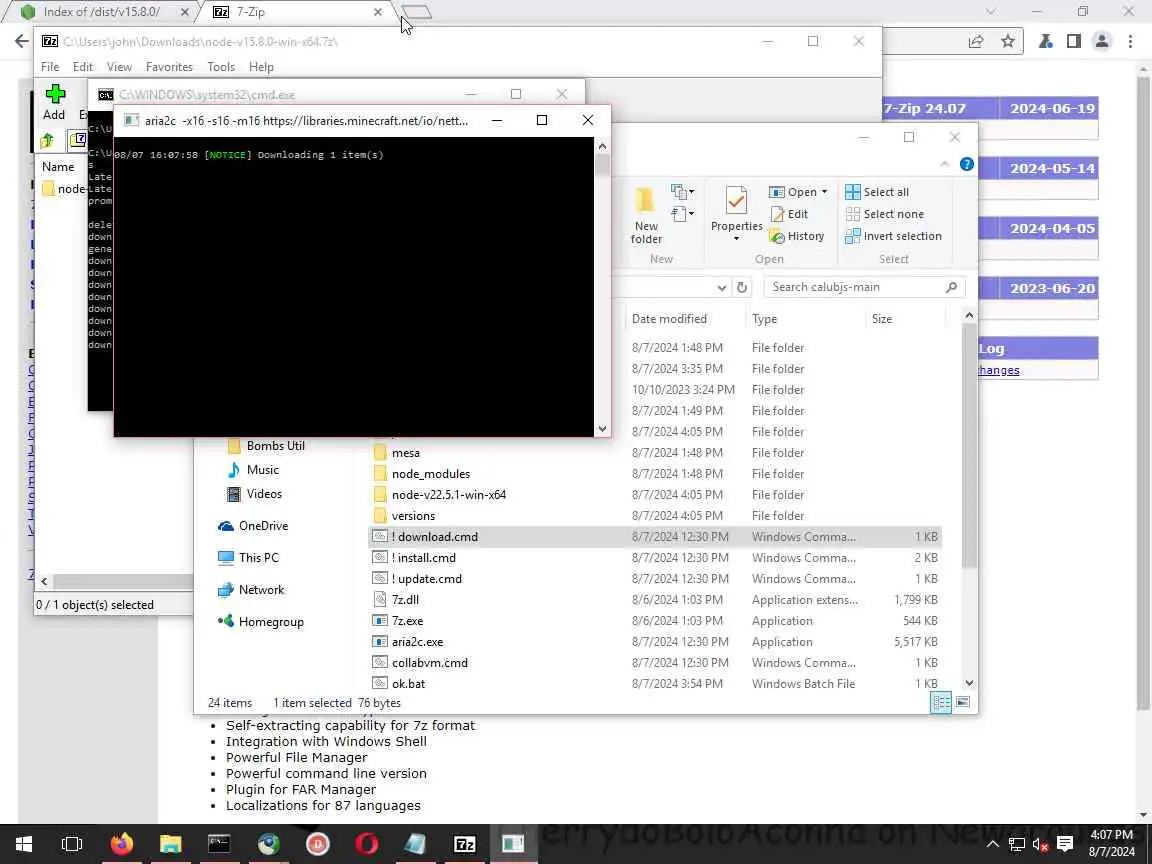Click History in the Explorer ribbon
The height and width of the screenshot is (864, 1152).
796,236
